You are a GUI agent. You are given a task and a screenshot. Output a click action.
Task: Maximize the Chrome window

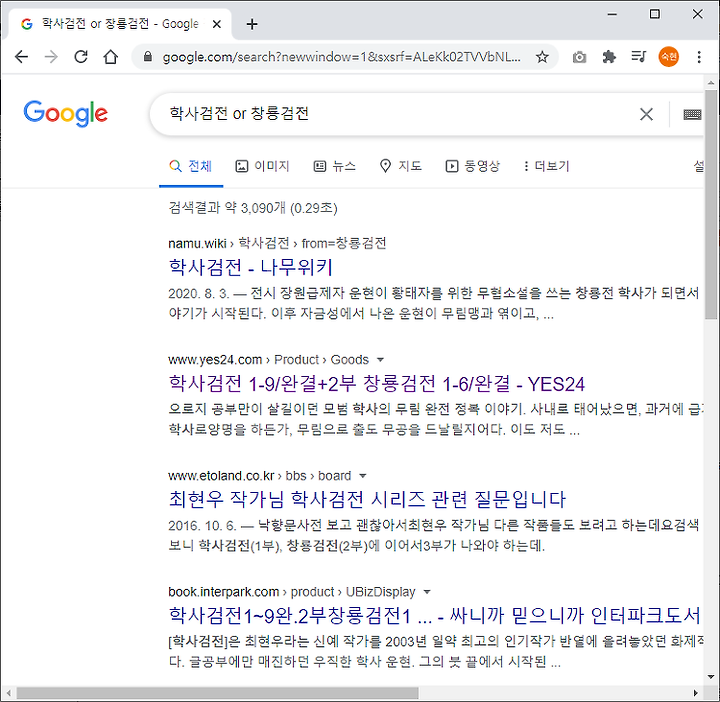pyautogui.click(x=655, y=14)
